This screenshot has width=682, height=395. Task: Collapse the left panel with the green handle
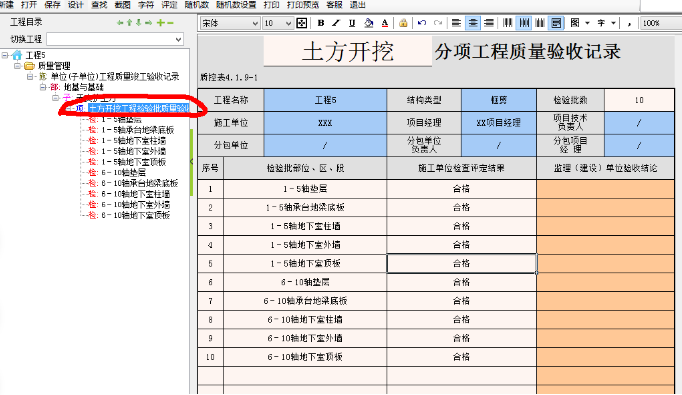(191, 161)
